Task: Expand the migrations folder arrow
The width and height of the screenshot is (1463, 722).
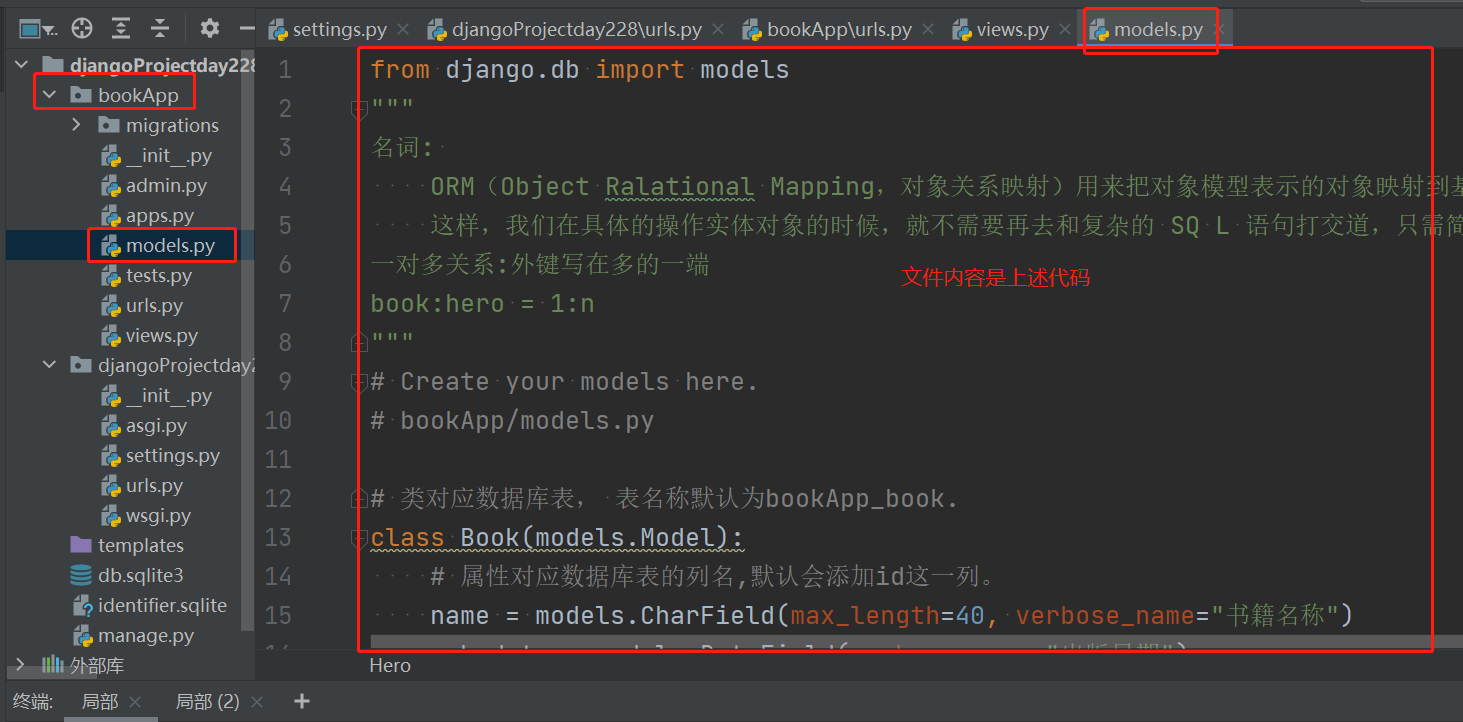Action: pos(77,126)
